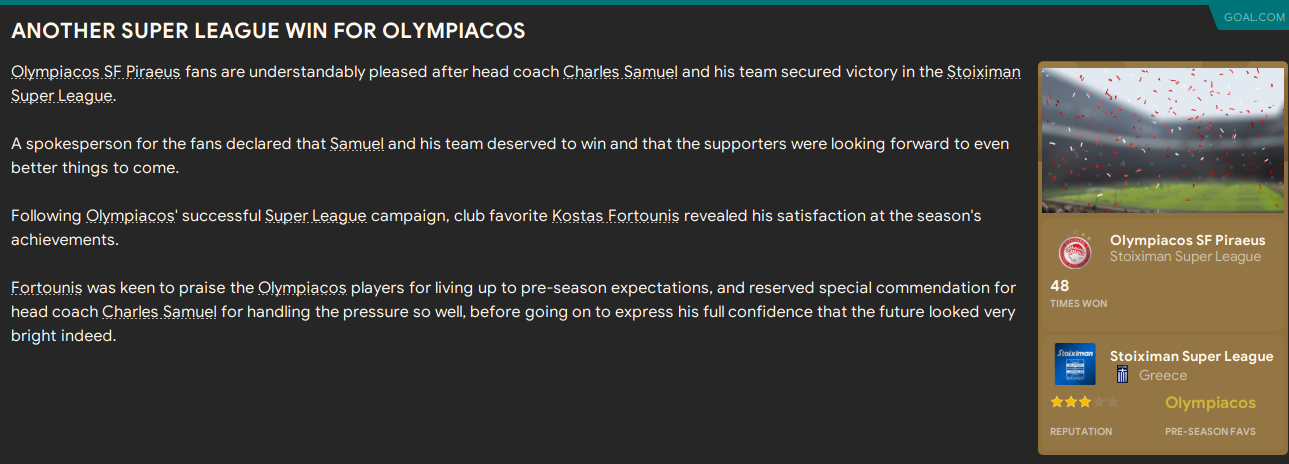Viewport: 1289px width, 464px height.
Task: Click the Greece flag icon
Action: 1123,375
